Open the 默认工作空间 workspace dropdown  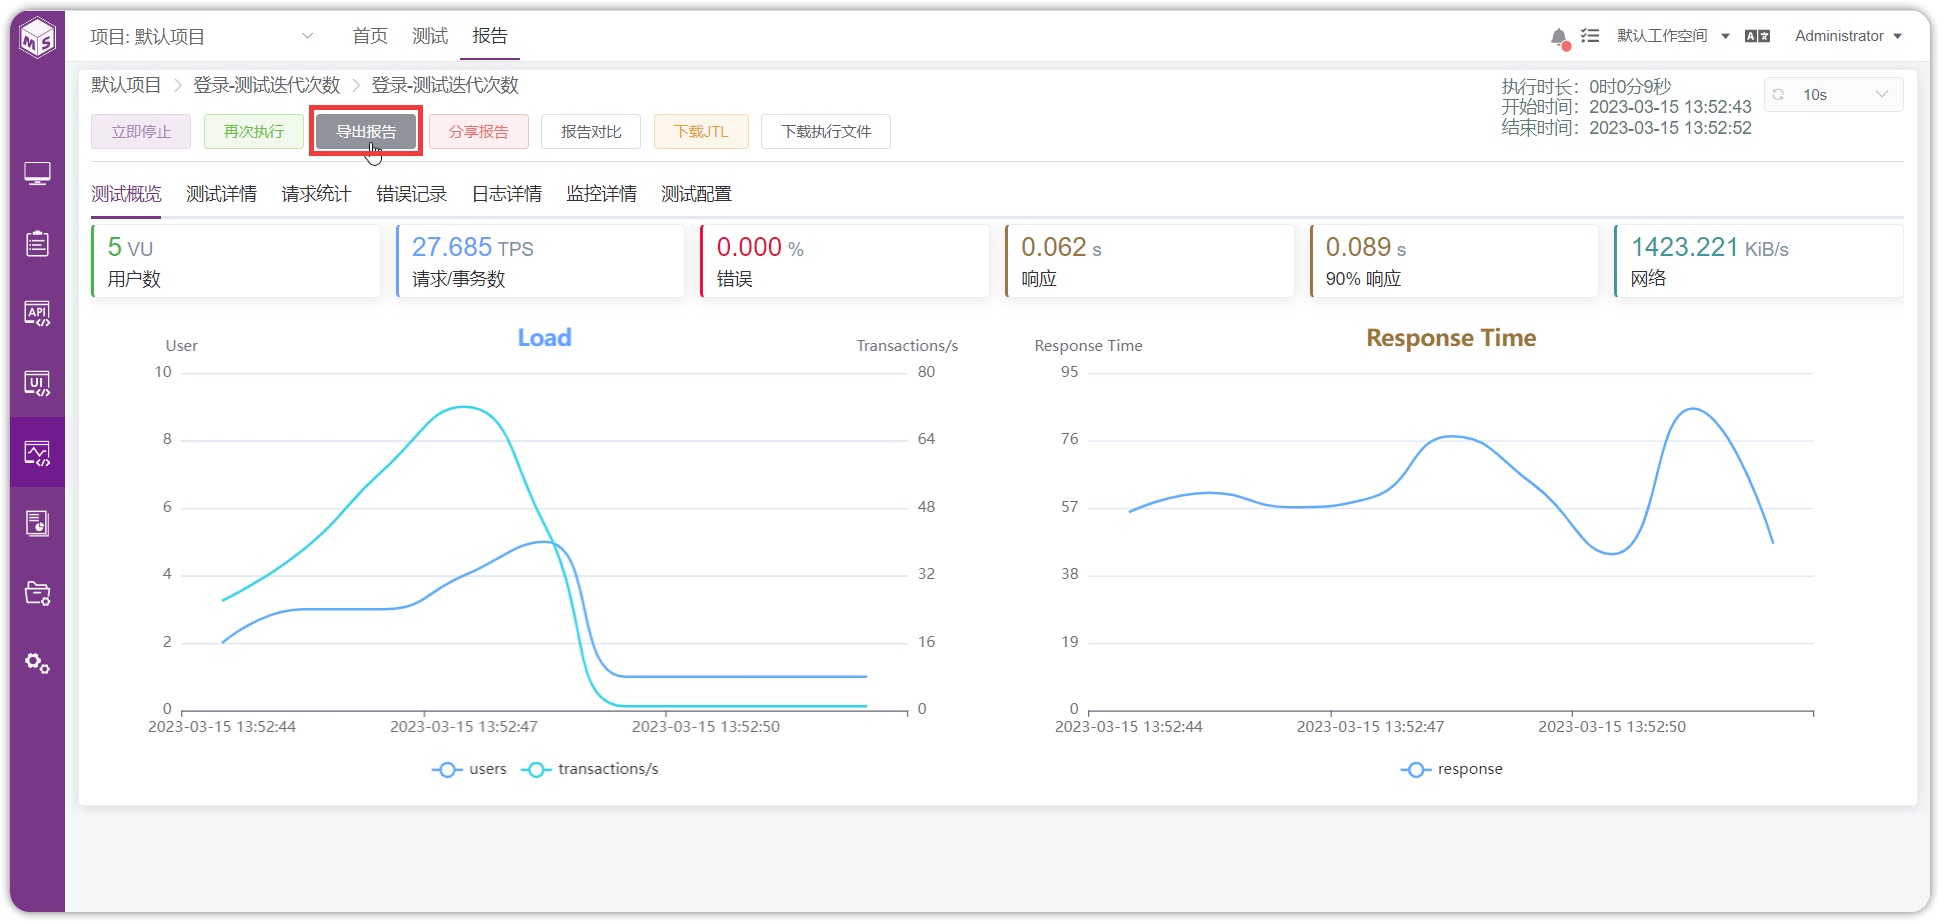[x=1673, y=36]
